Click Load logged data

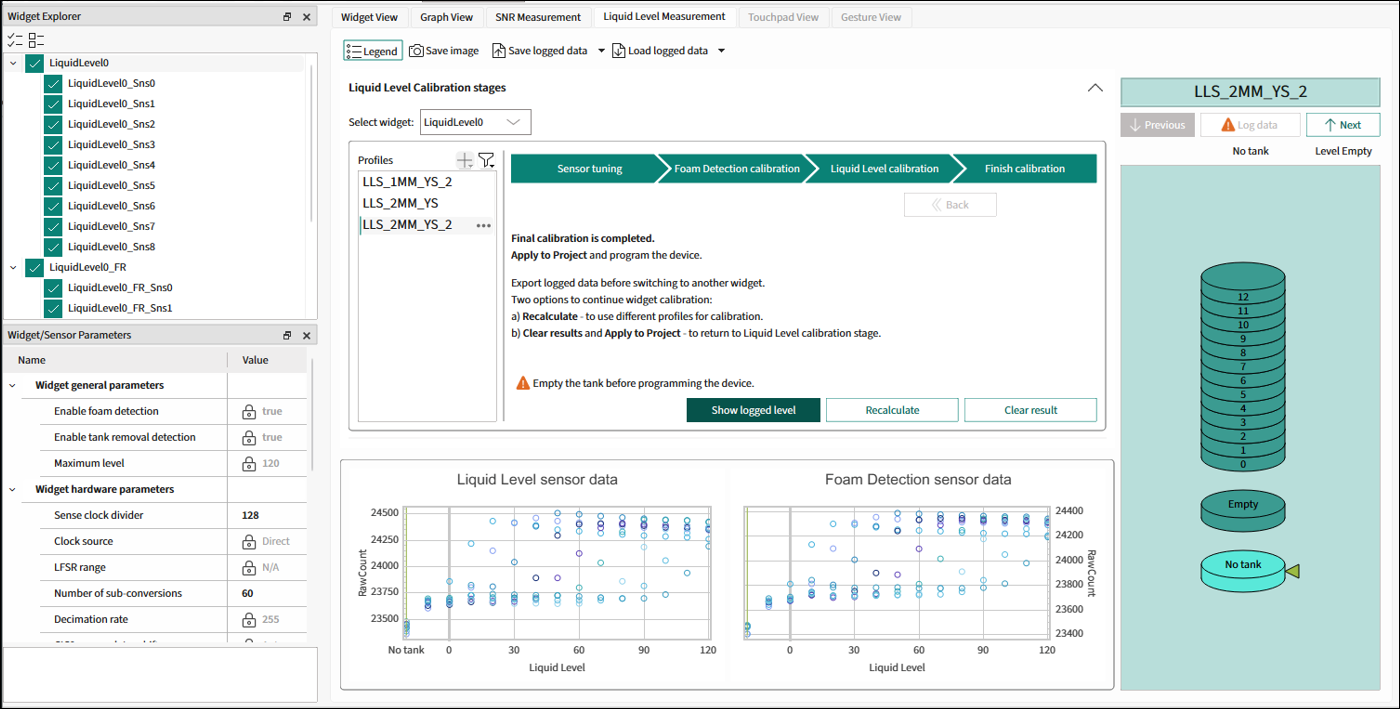coord(660,51)
